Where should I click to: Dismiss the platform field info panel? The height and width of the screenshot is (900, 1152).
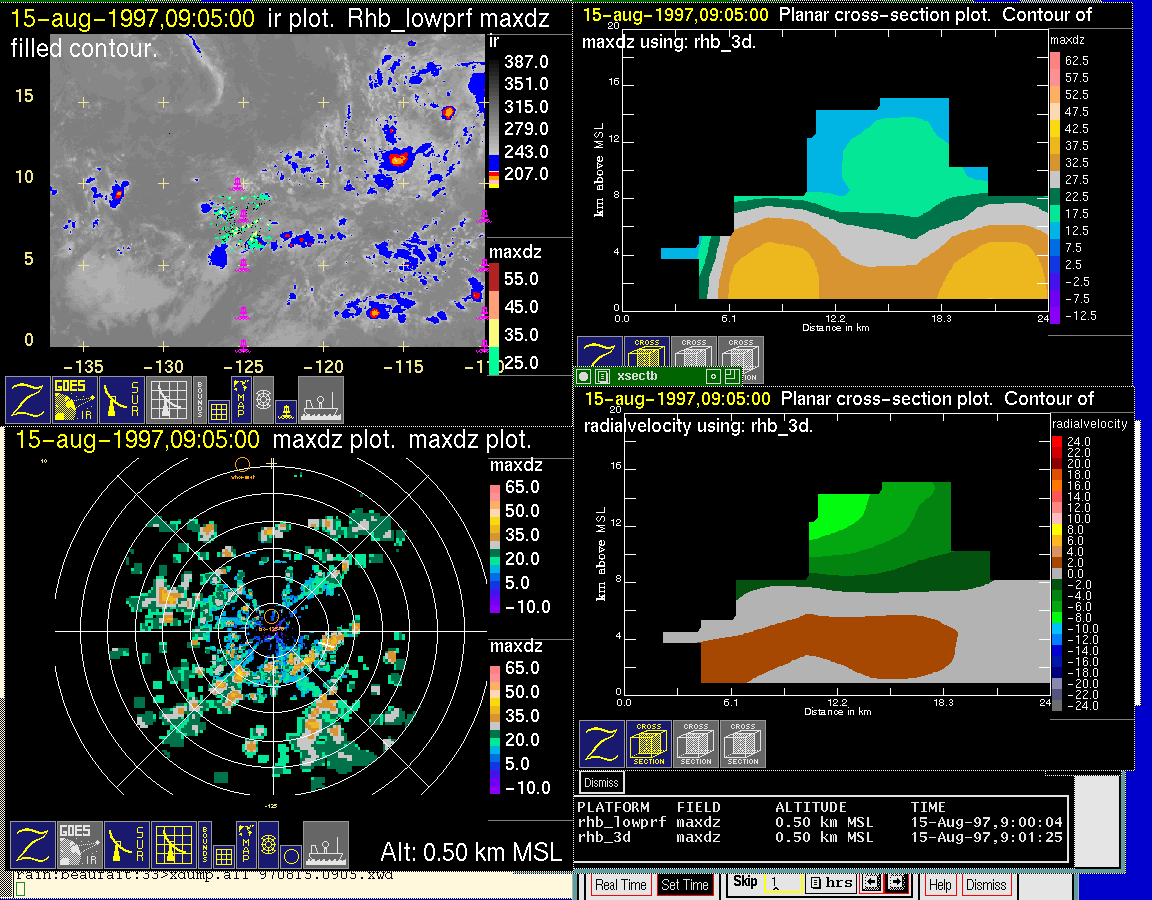pyautogui.click(x=601, y=782)
